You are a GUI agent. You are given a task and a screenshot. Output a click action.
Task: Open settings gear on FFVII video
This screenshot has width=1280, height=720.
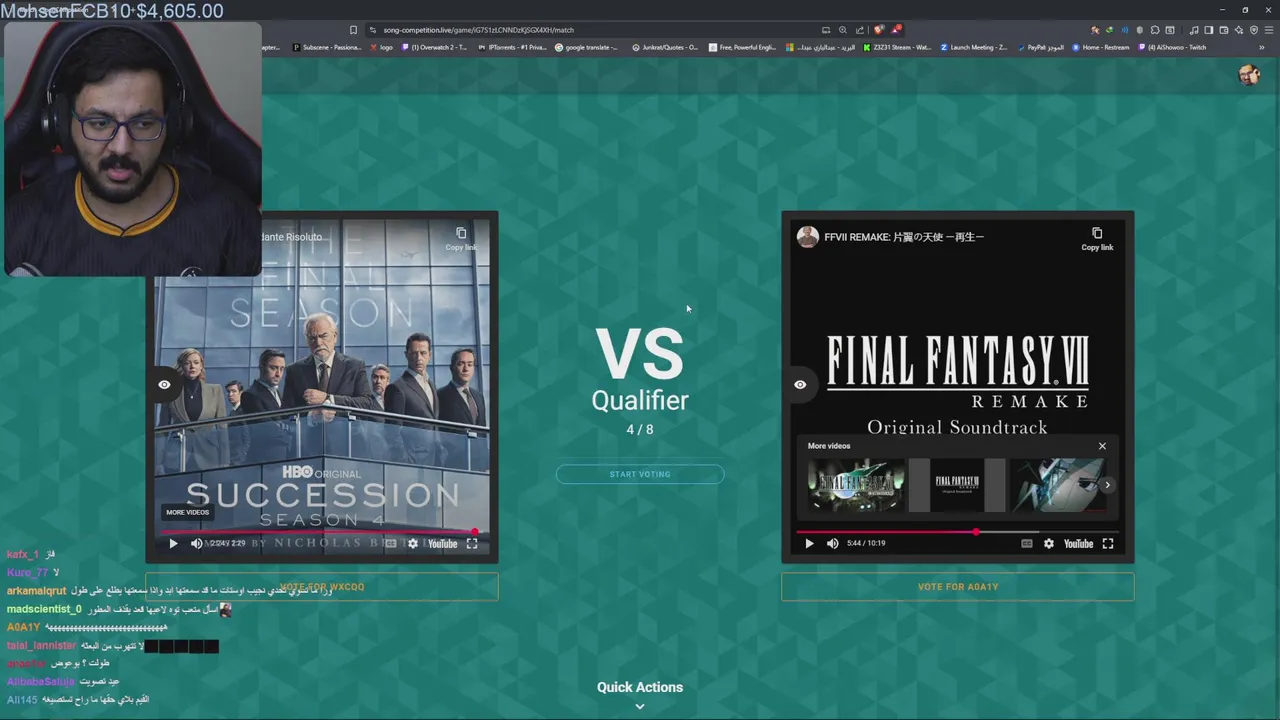point(1048,544)
